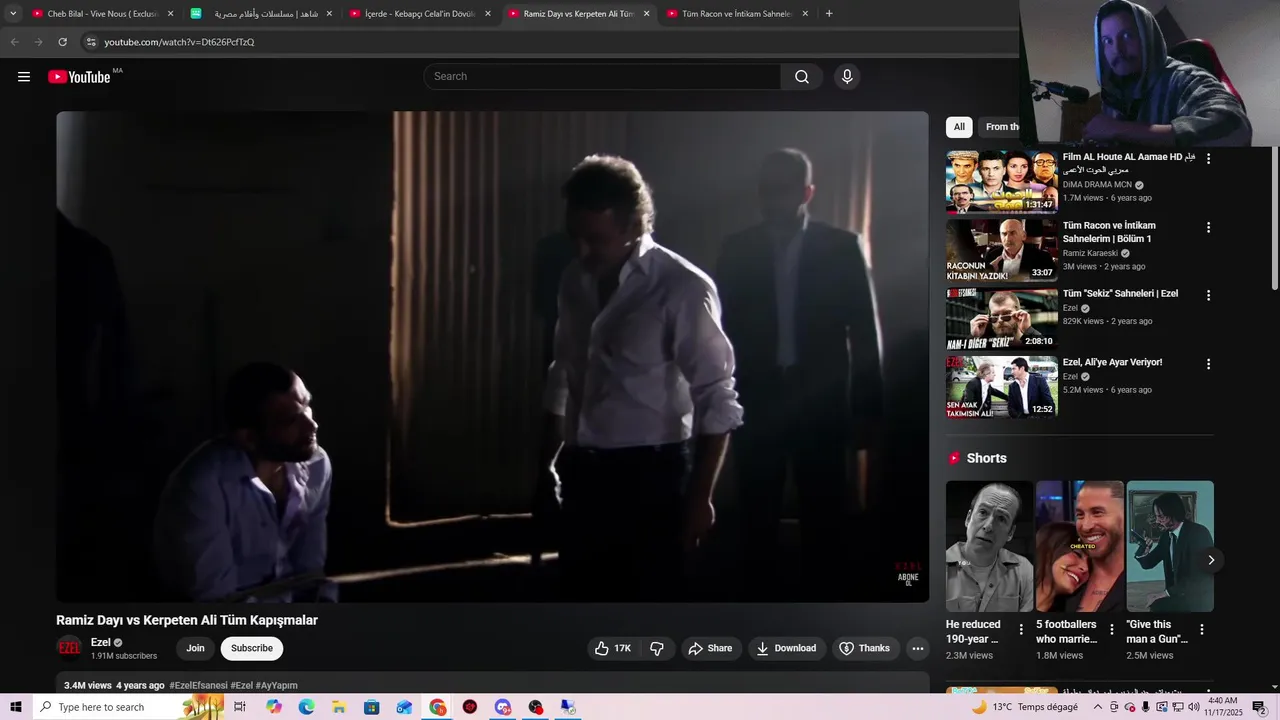Image resolution: width=1280 pixels, height=720 pixels.
Task: Send Thanks to the creator
Action: (x=864, y=648)
